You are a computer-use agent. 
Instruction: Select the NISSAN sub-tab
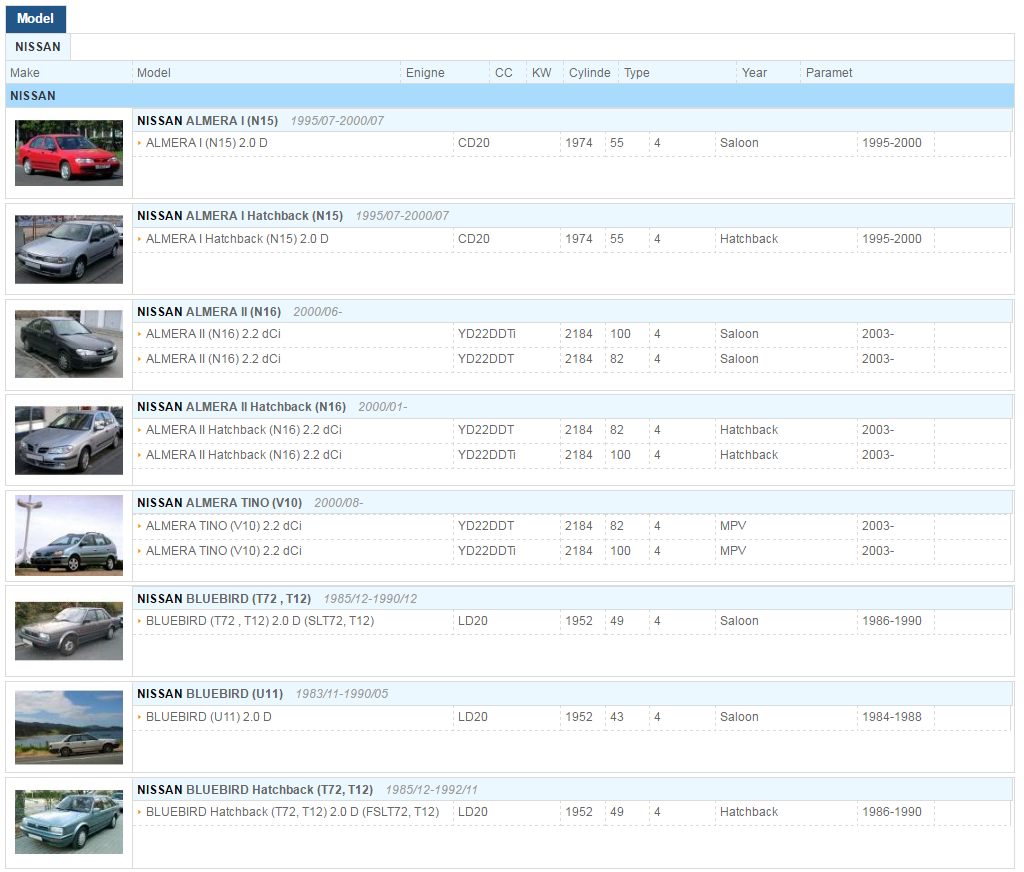[x=38, y=47]
